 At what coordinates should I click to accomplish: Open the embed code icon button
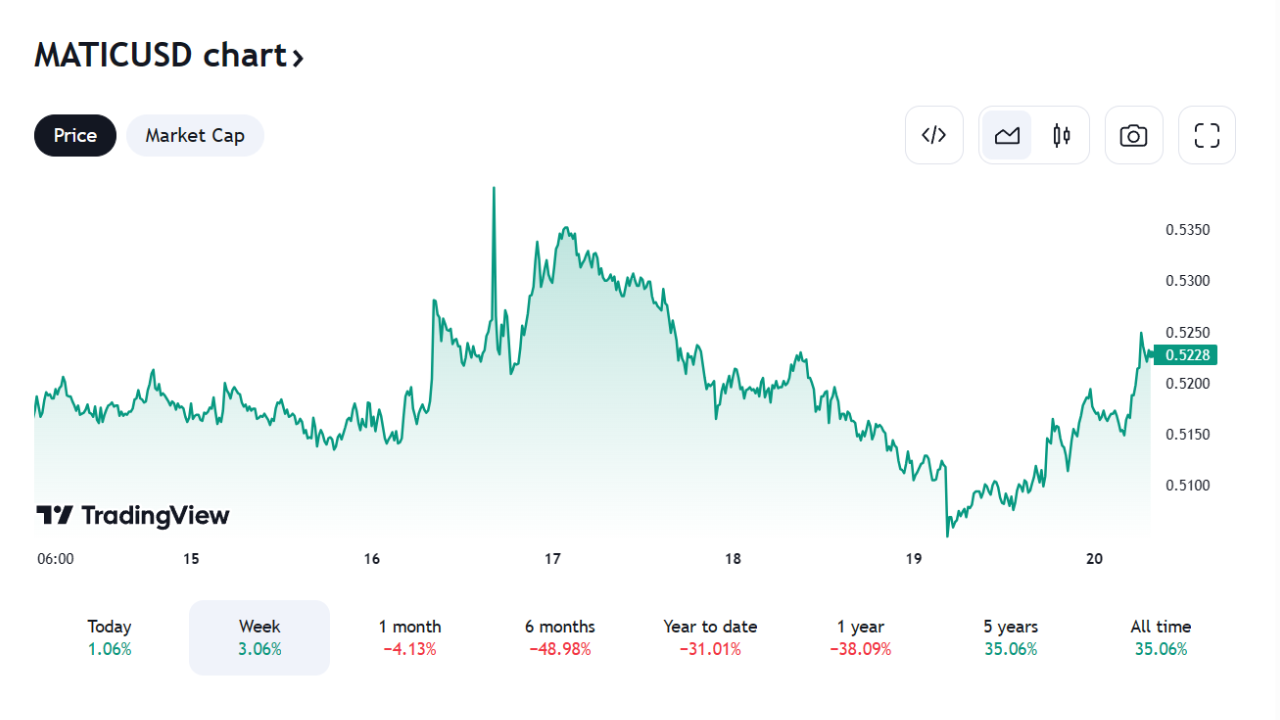tap(934, 135)
